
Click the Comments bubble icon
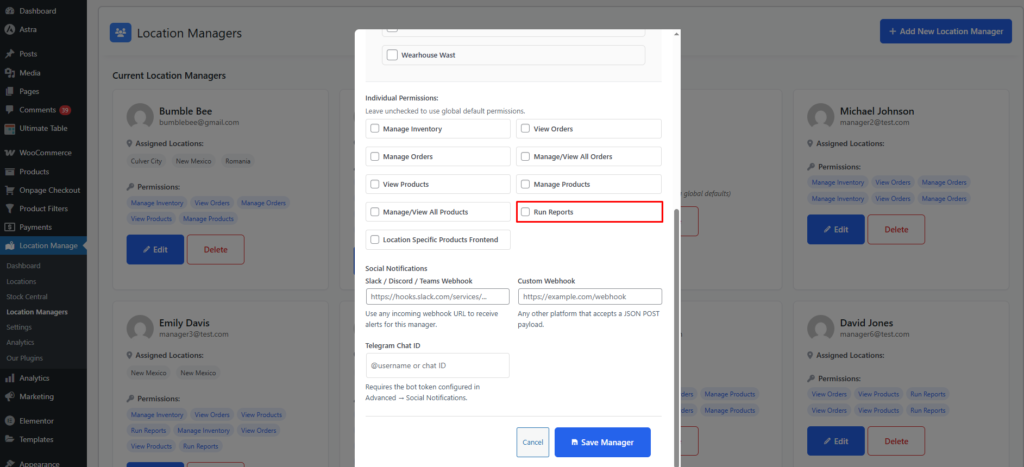tap(9, 109)
